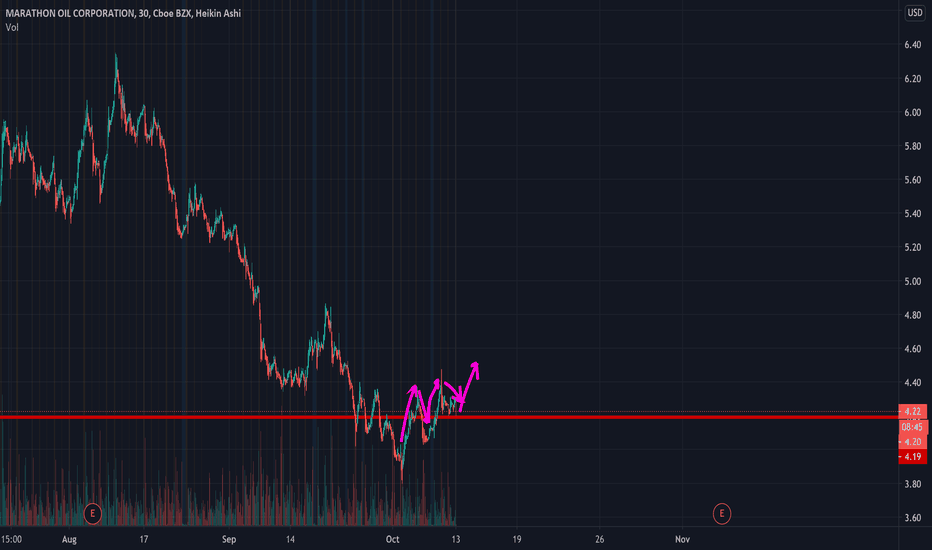This screenshot has height=550, width=932.
Task: Click the 13 date axis label
Action: pyautogui.click(x=455, y=539)
